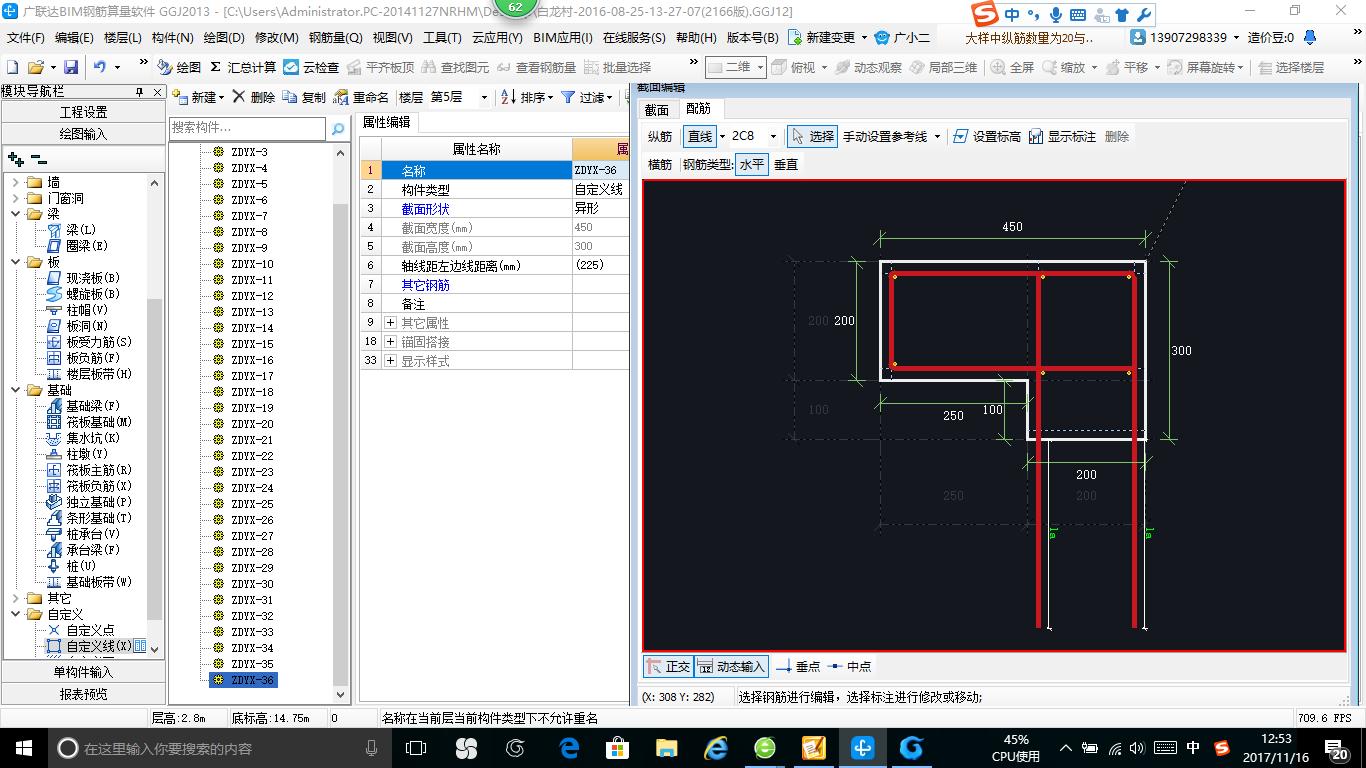Click taskbar Task View icon

416,747
